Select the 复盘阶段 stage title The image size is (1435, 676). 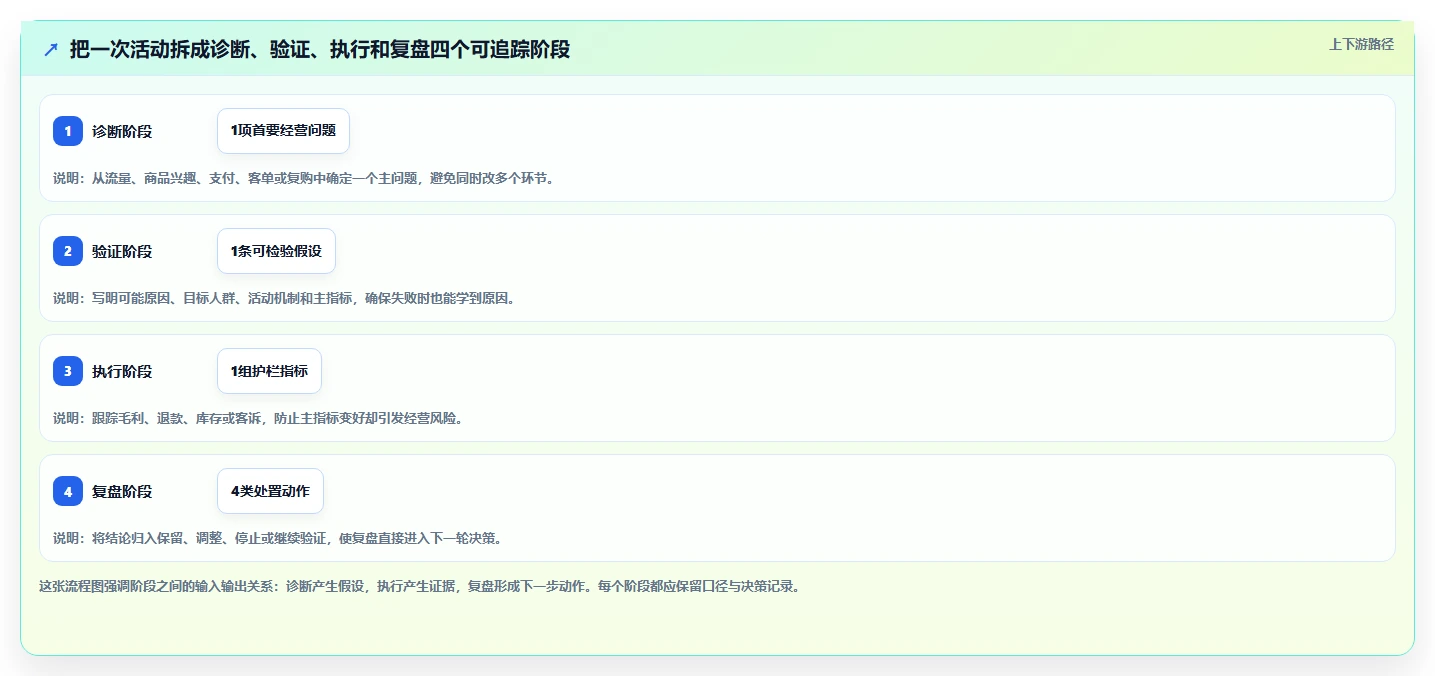[x=122, y=491]
